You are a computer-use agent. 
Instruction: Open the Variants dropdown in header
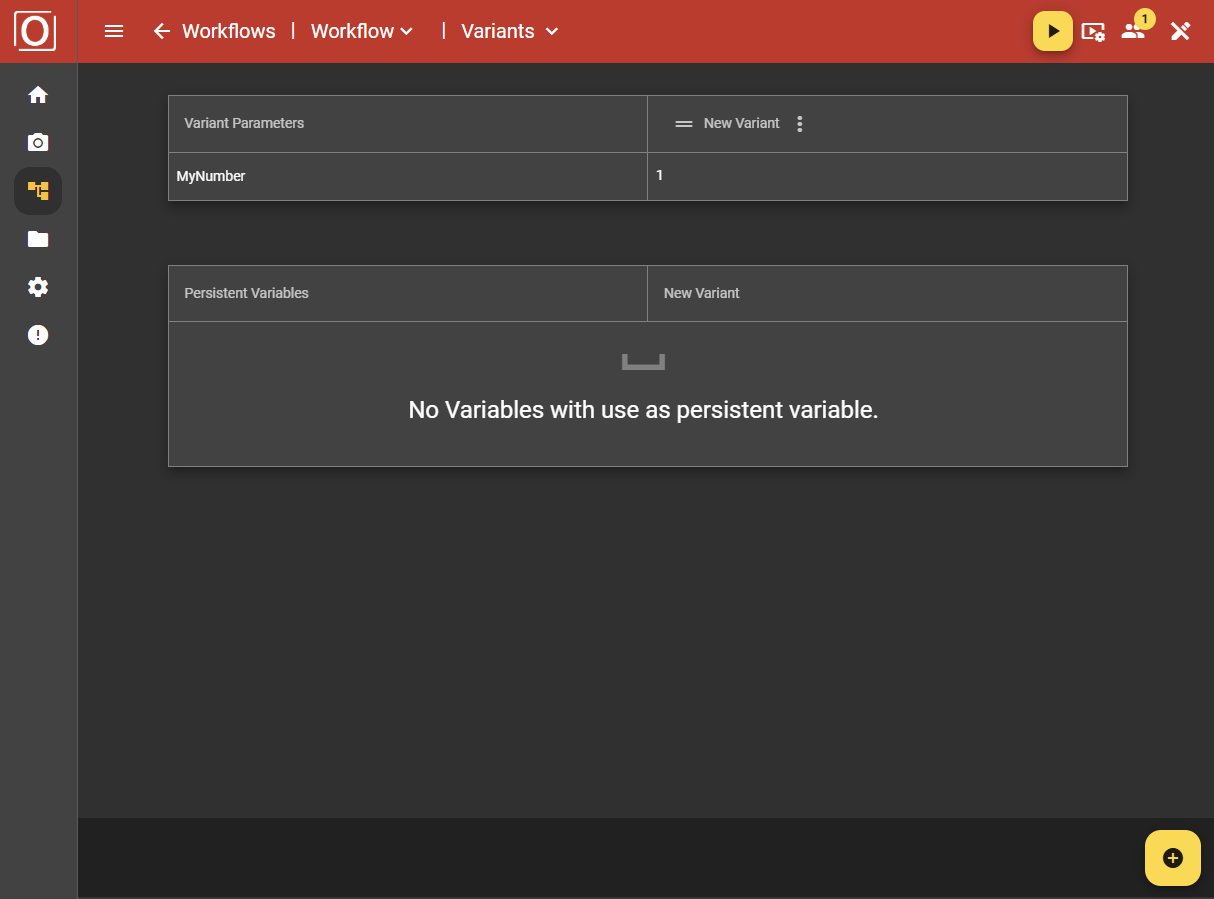pyautogui.click(x=508, y=31)
